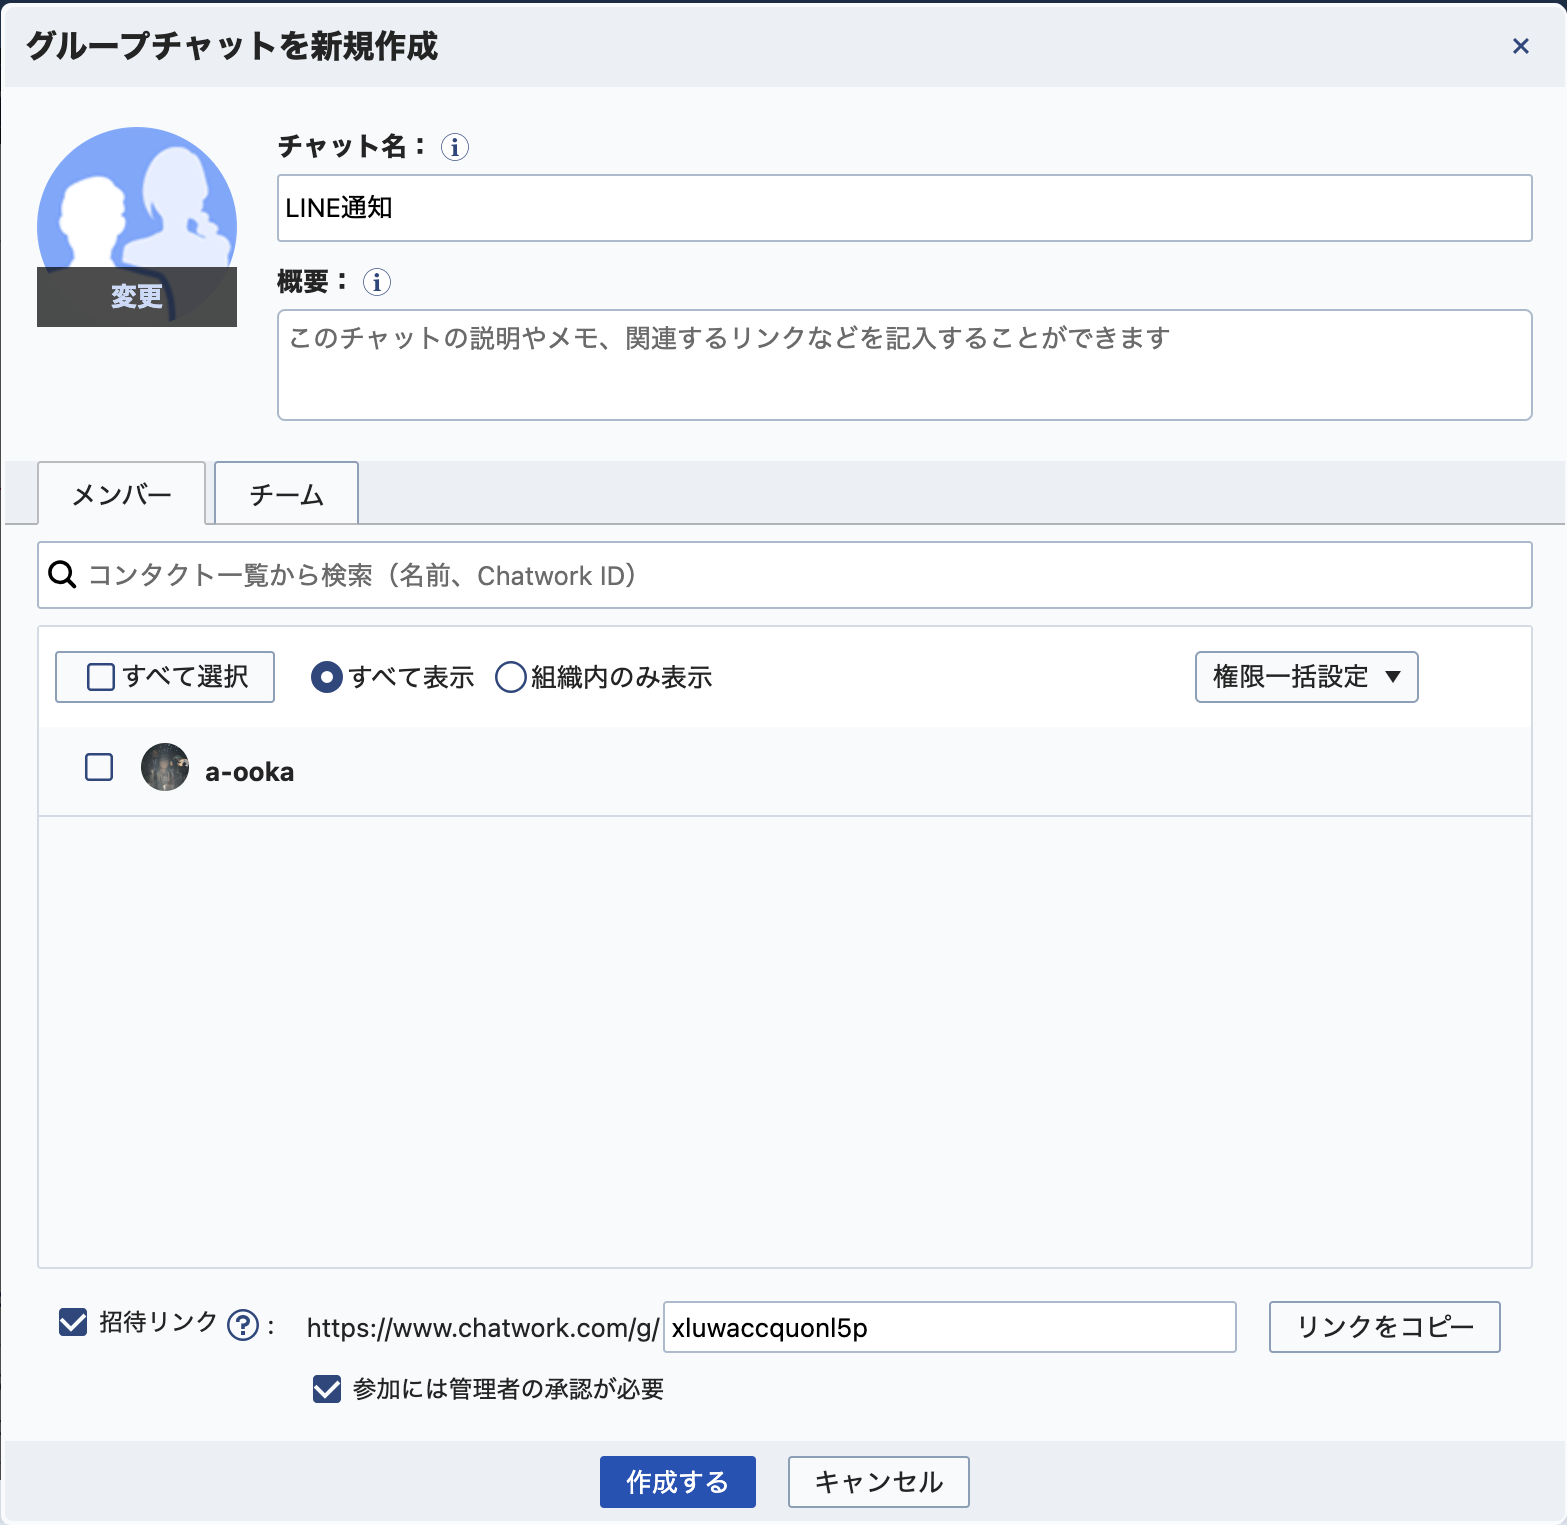Select the すべて表示 radio button
The image size is (1567, 1525).
327,677
